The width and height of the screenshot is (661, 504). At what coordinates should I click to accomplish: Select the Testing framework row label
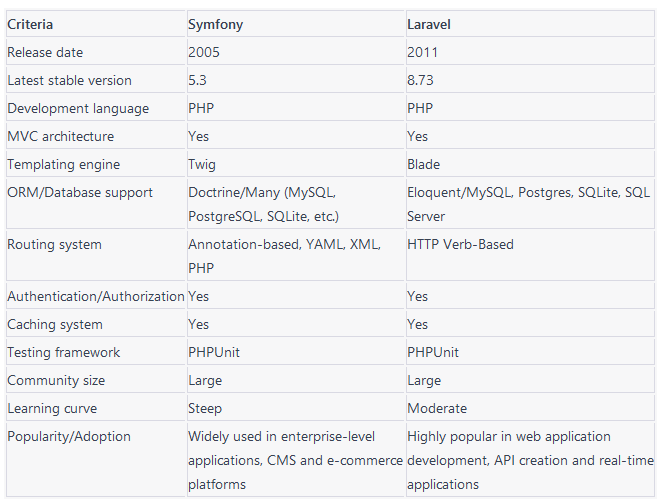coord(96,352)
